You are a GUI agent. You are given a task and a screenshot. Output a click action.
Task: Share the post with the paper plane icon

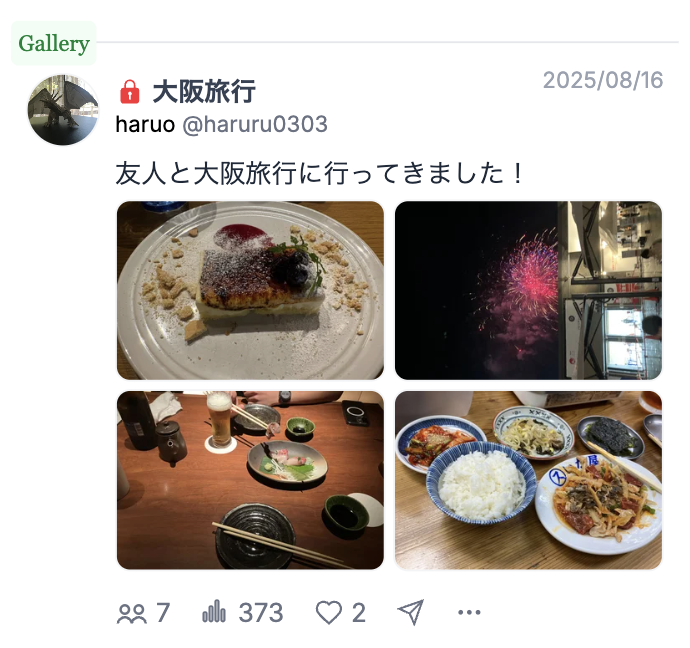(411, 612)
